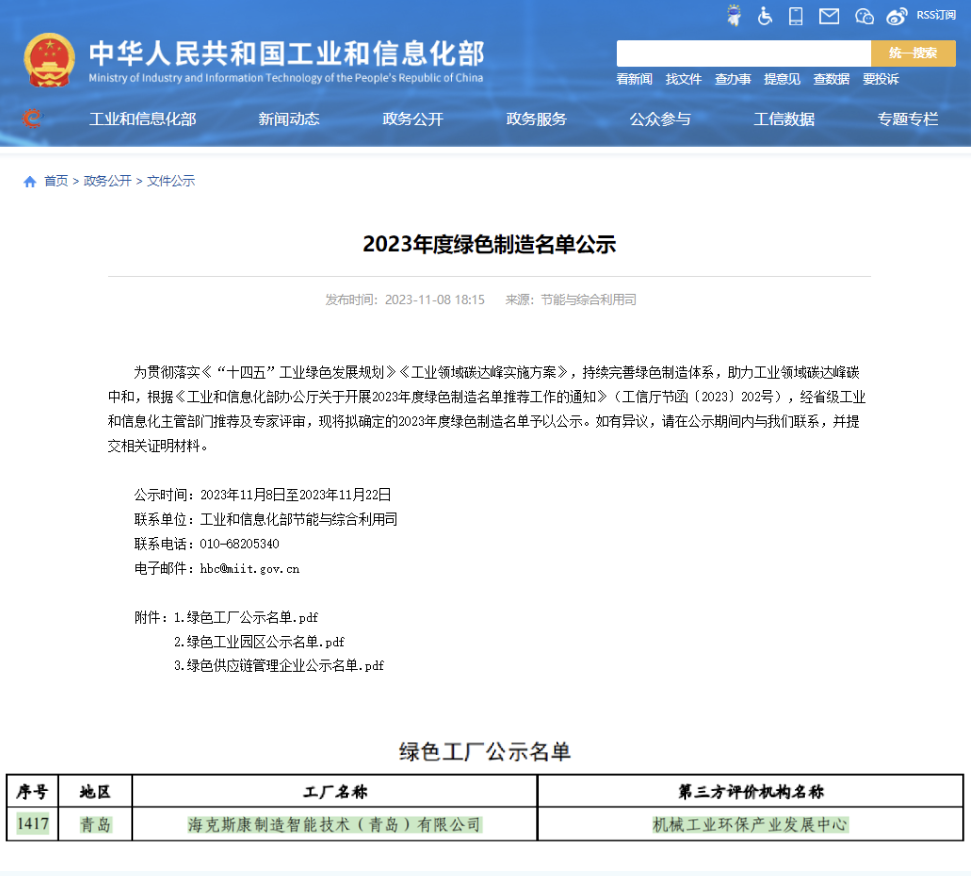This screenshot has width=972, height=876.
Task: Open the 看新闻 quick link
Action: pos(634,79)
